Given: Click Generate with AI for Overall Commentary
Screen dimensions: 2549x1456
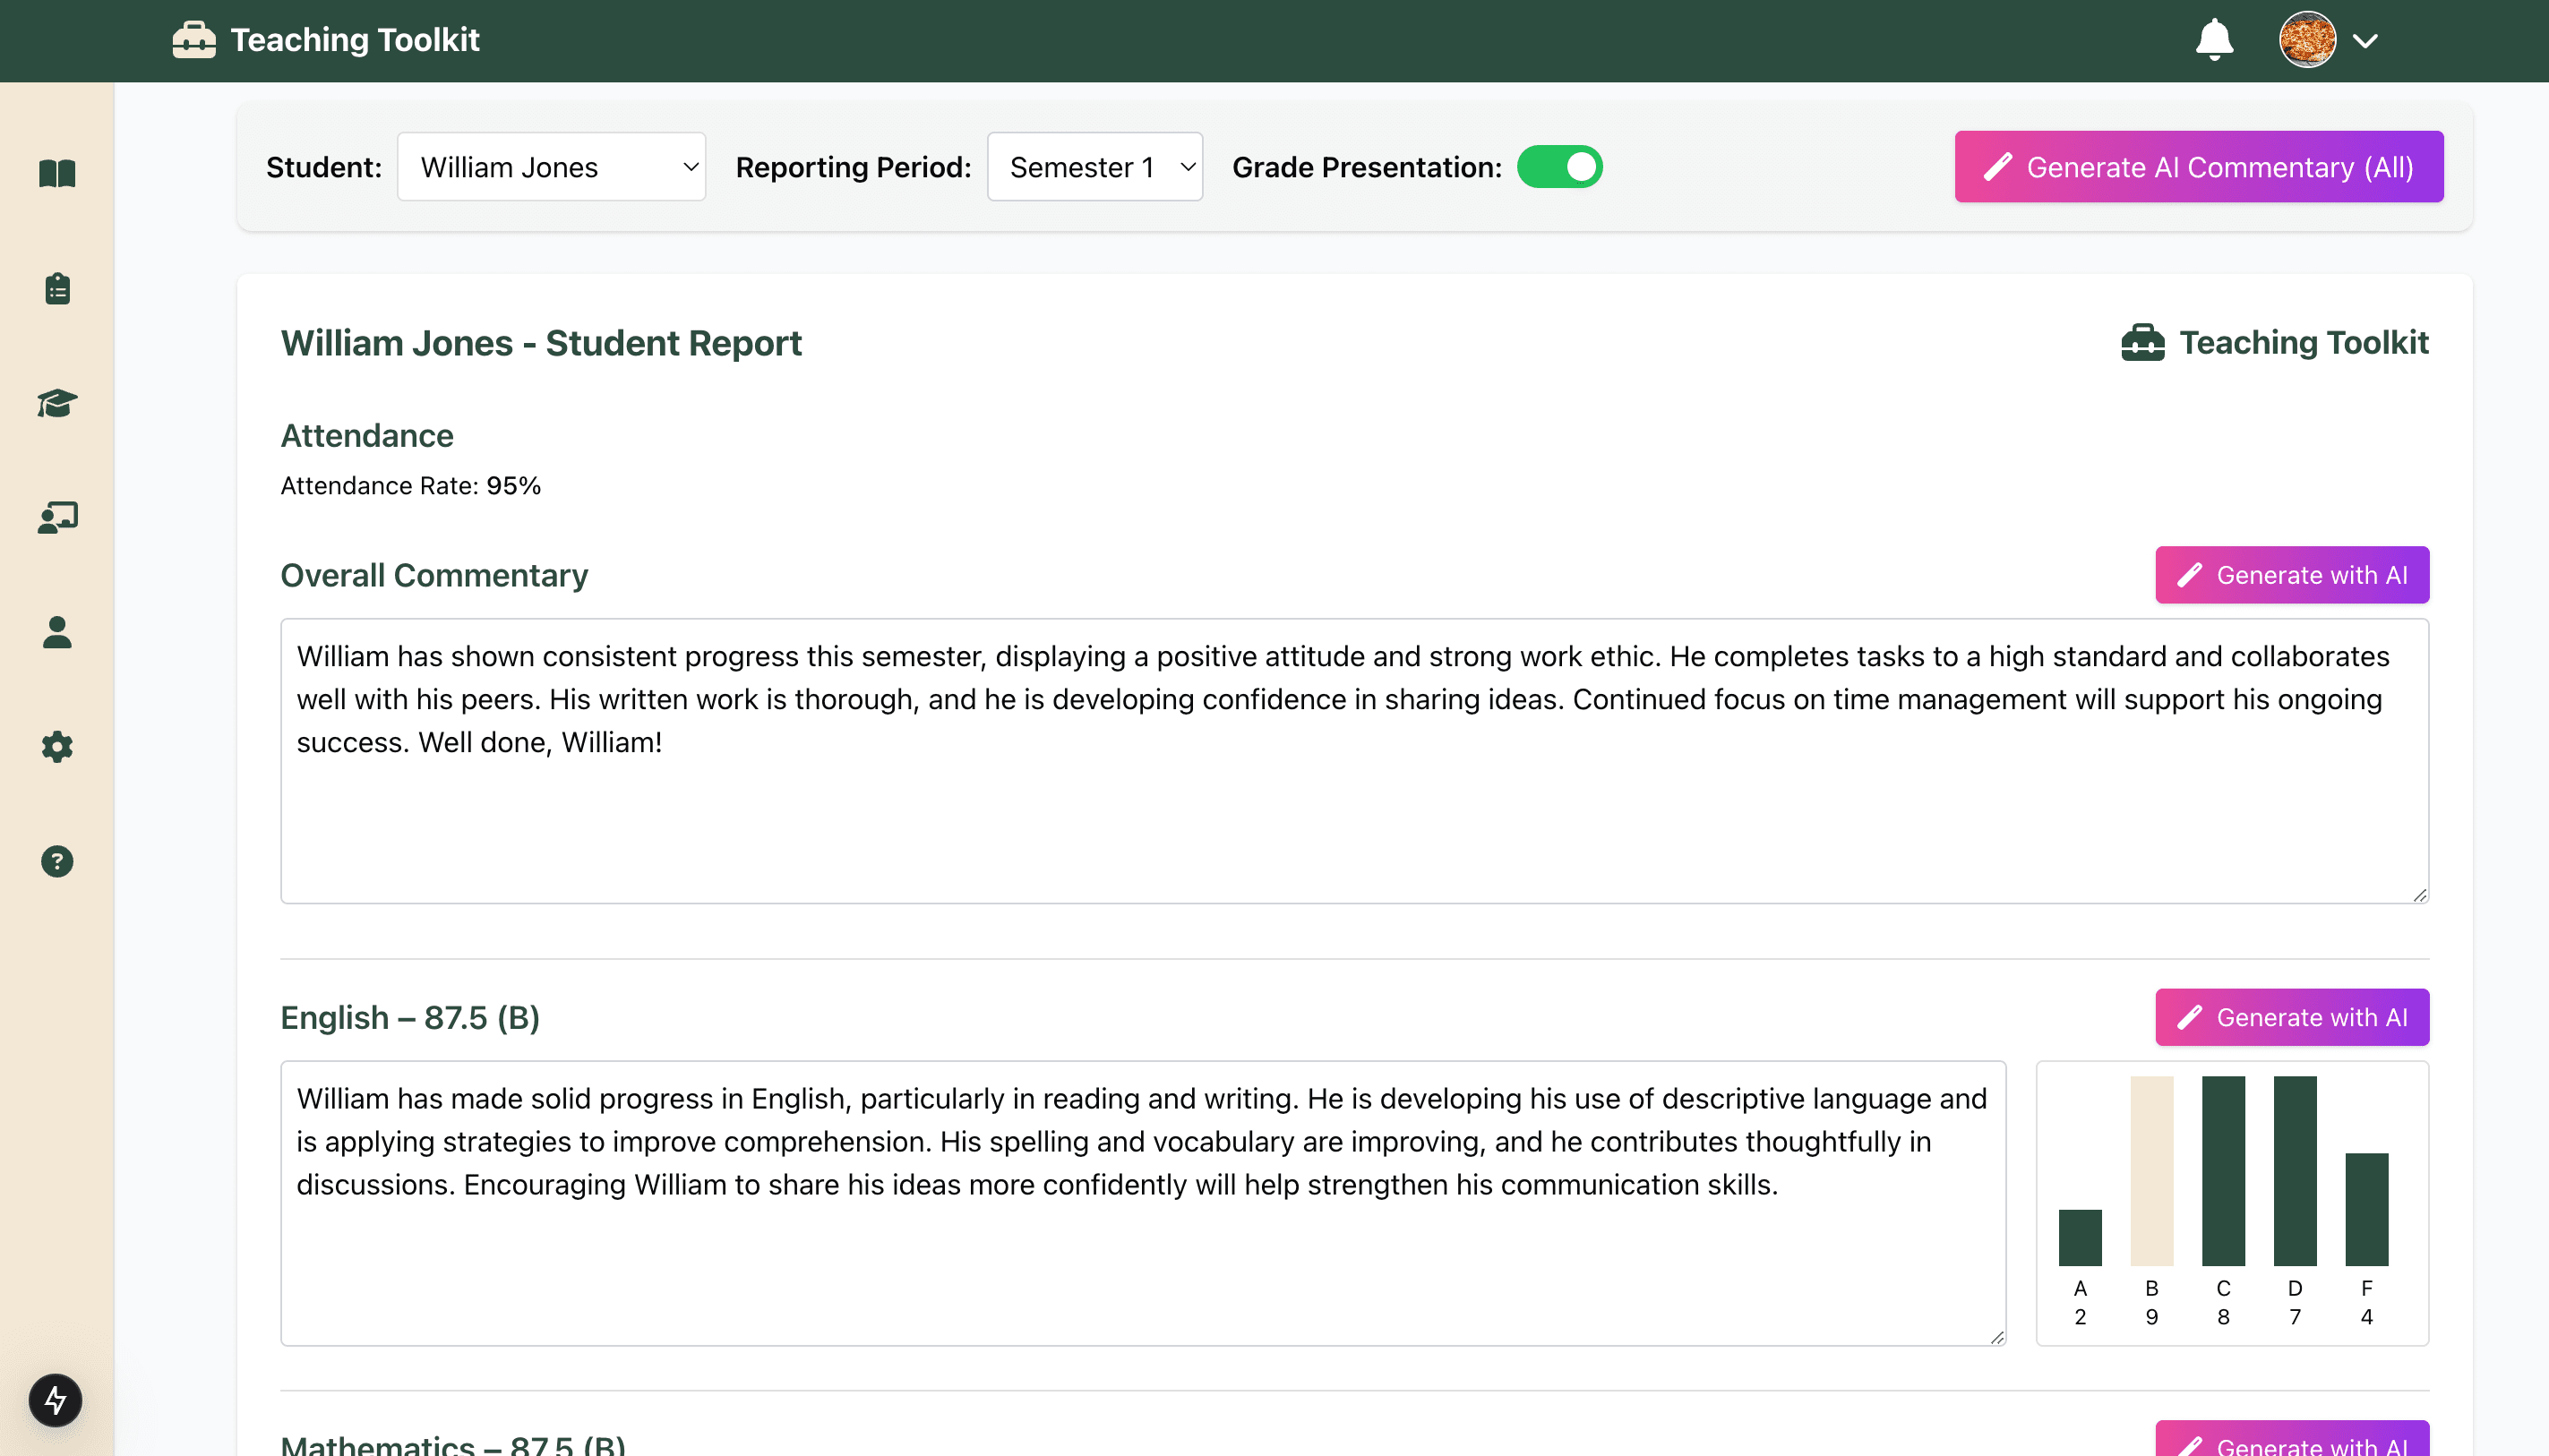Looking at the screenshot, I should coord(2291,575).
